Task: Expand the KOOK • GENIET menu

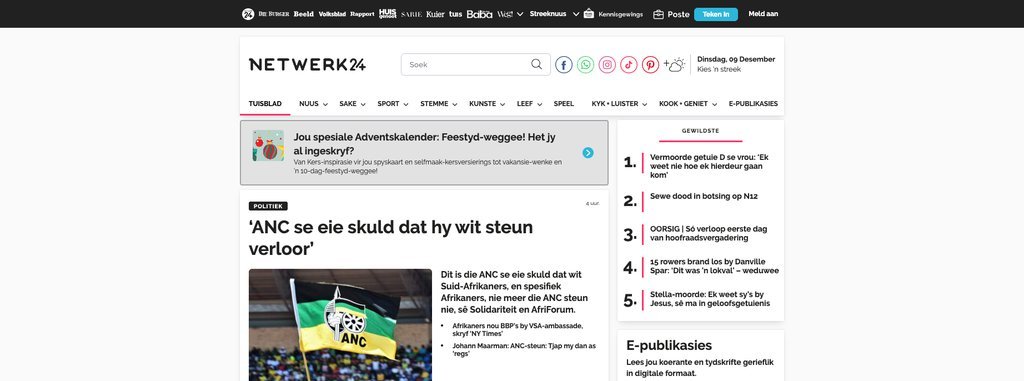Action: click(688, 104)
